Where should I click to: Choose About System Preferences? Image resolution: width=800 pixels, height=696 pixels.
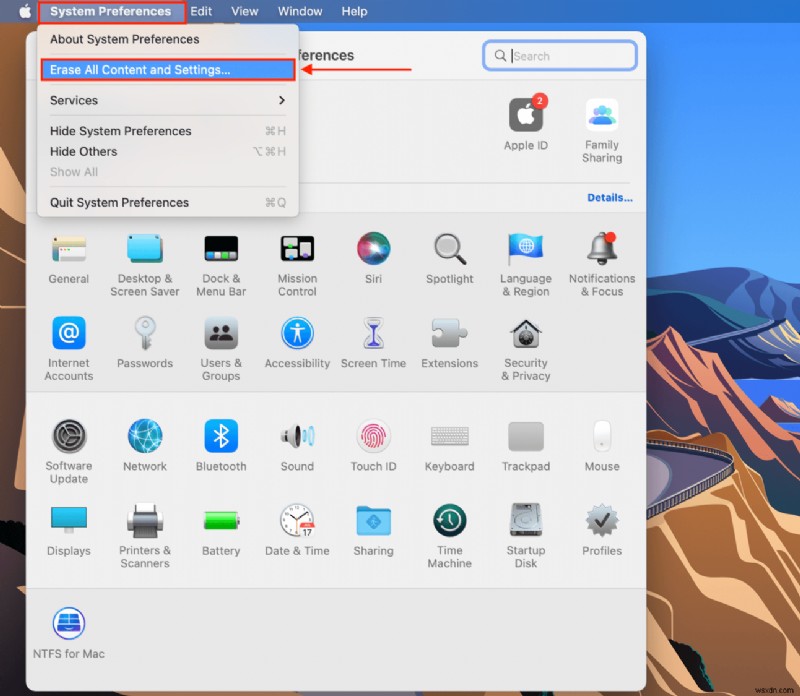point(124,39)
